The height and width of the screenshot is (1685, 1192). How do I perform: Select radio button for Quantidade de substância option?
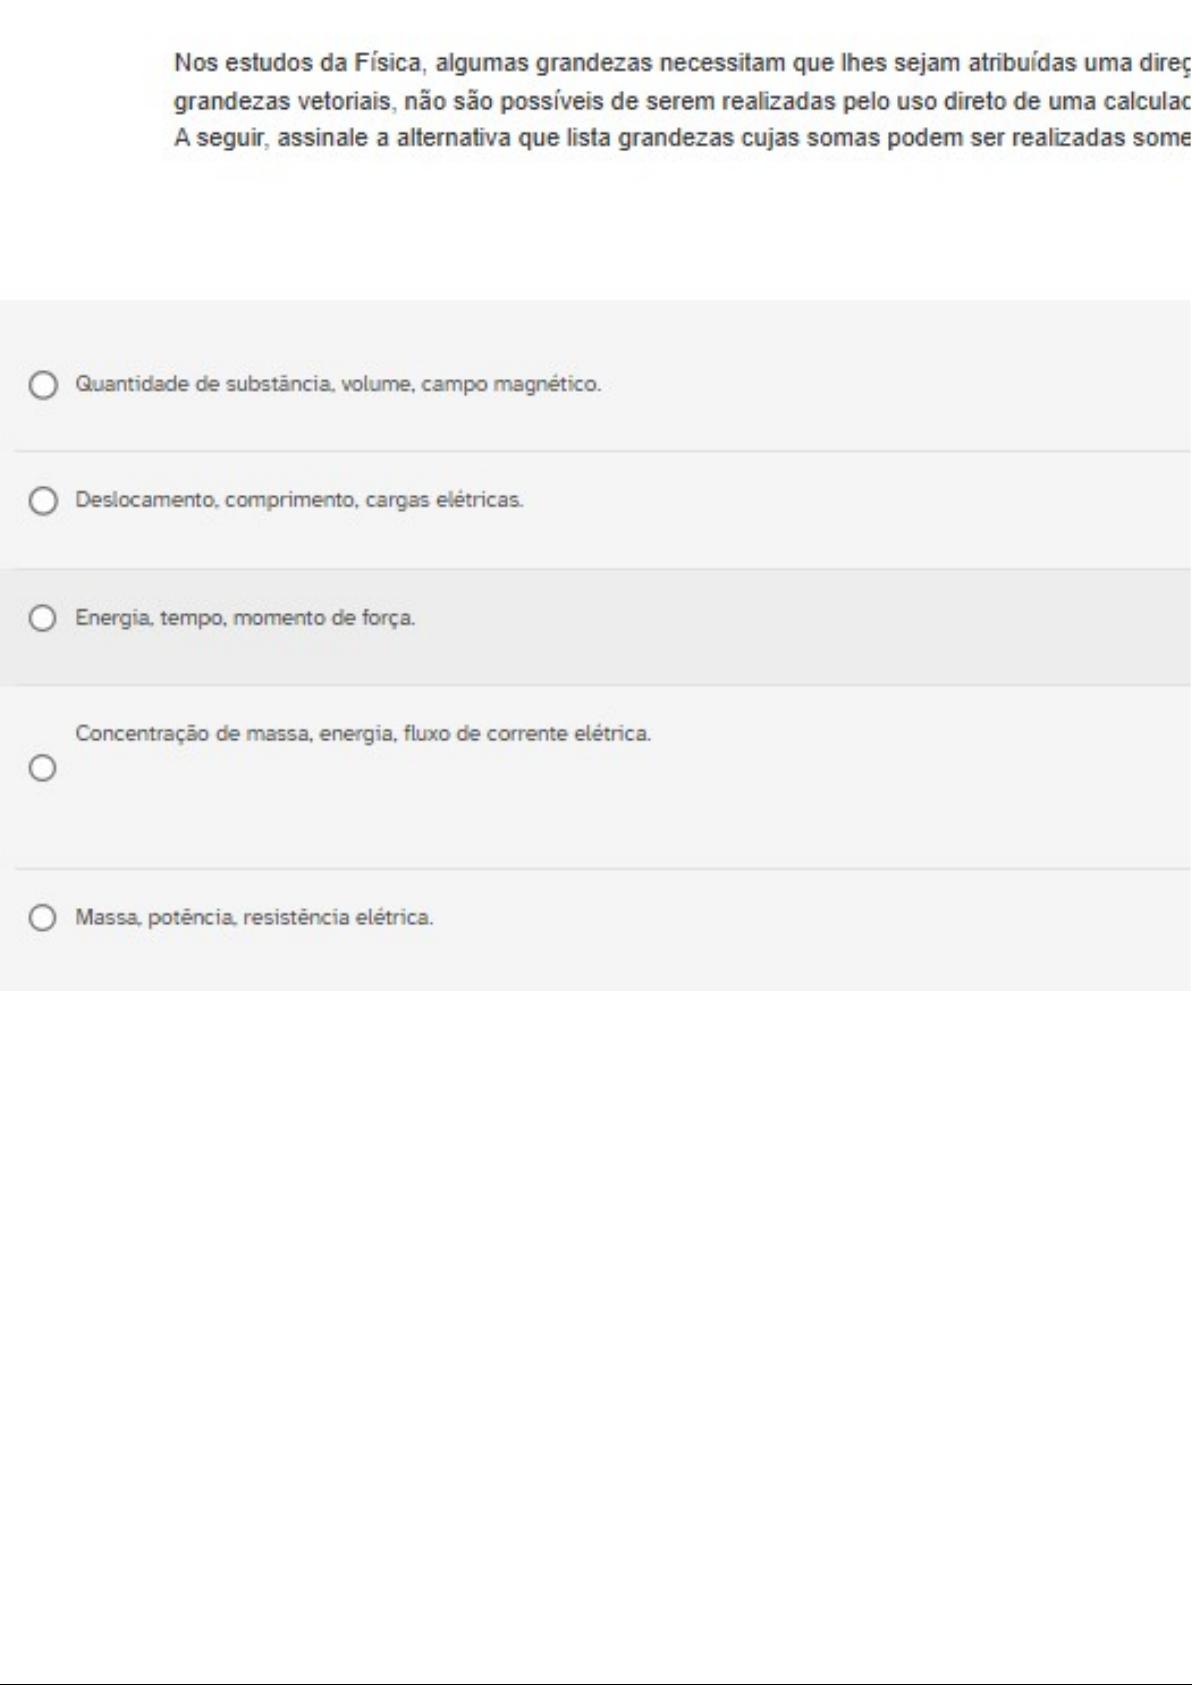point(42,386)
